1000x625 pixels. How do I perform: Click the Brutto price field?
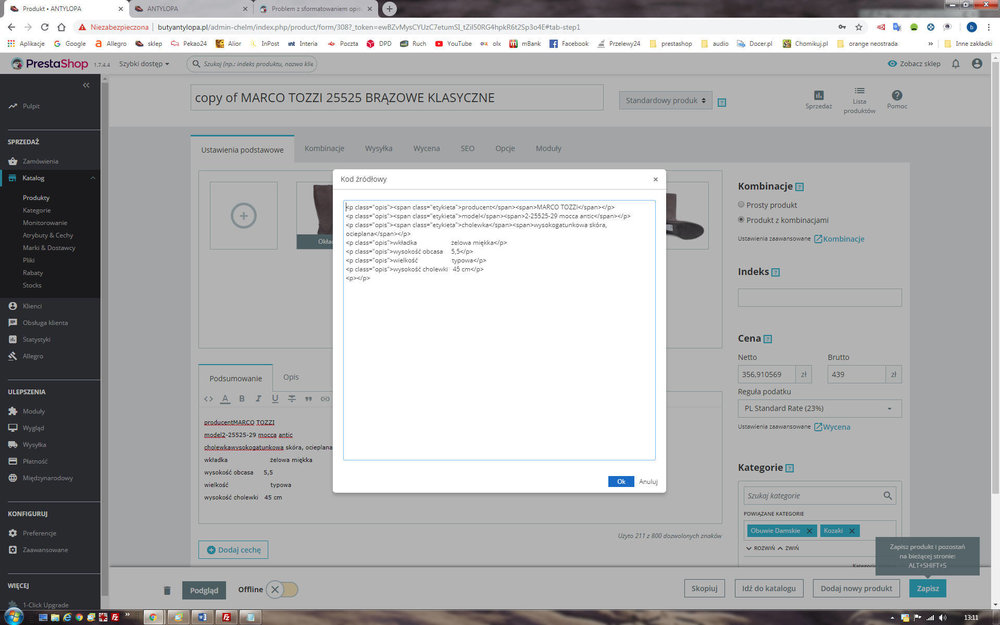click(856, 374)
